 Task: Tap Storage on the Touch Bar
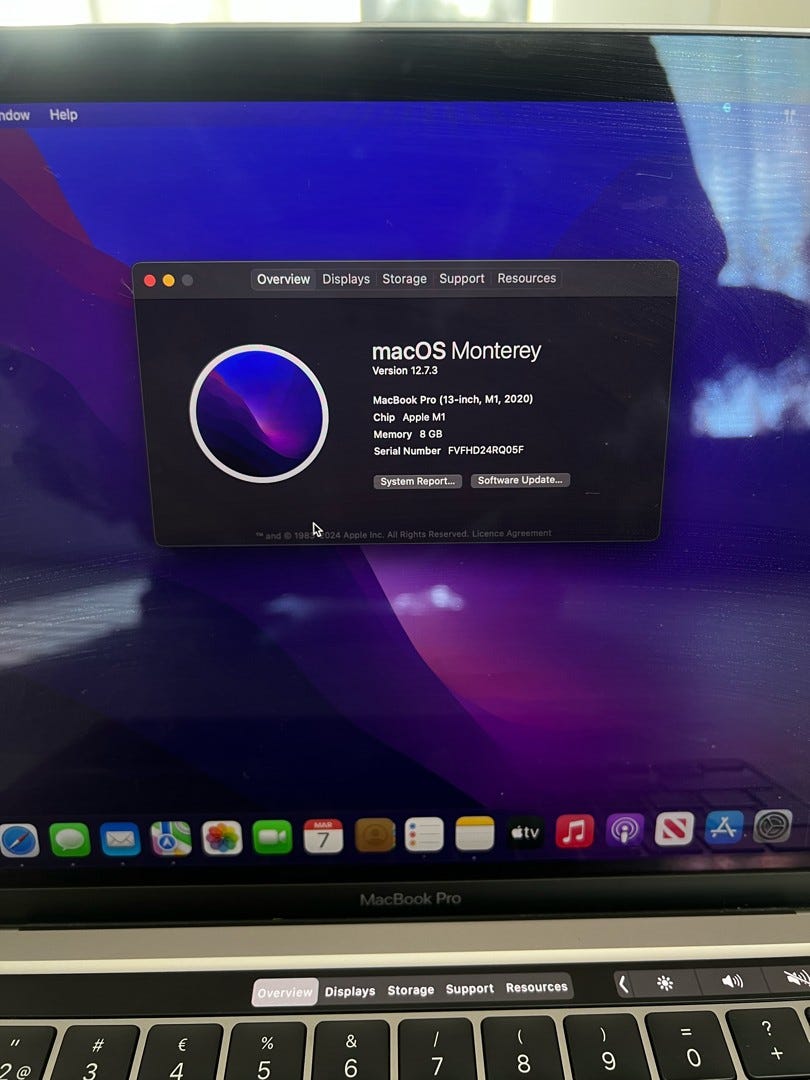[x=411, y=990]
